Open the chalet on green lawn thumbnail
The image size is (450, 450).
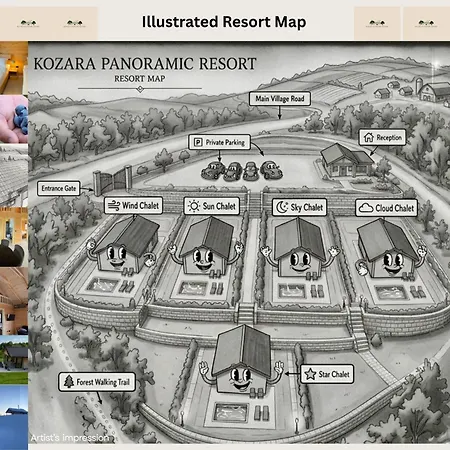pyautogui.click(x=14, y=359)
